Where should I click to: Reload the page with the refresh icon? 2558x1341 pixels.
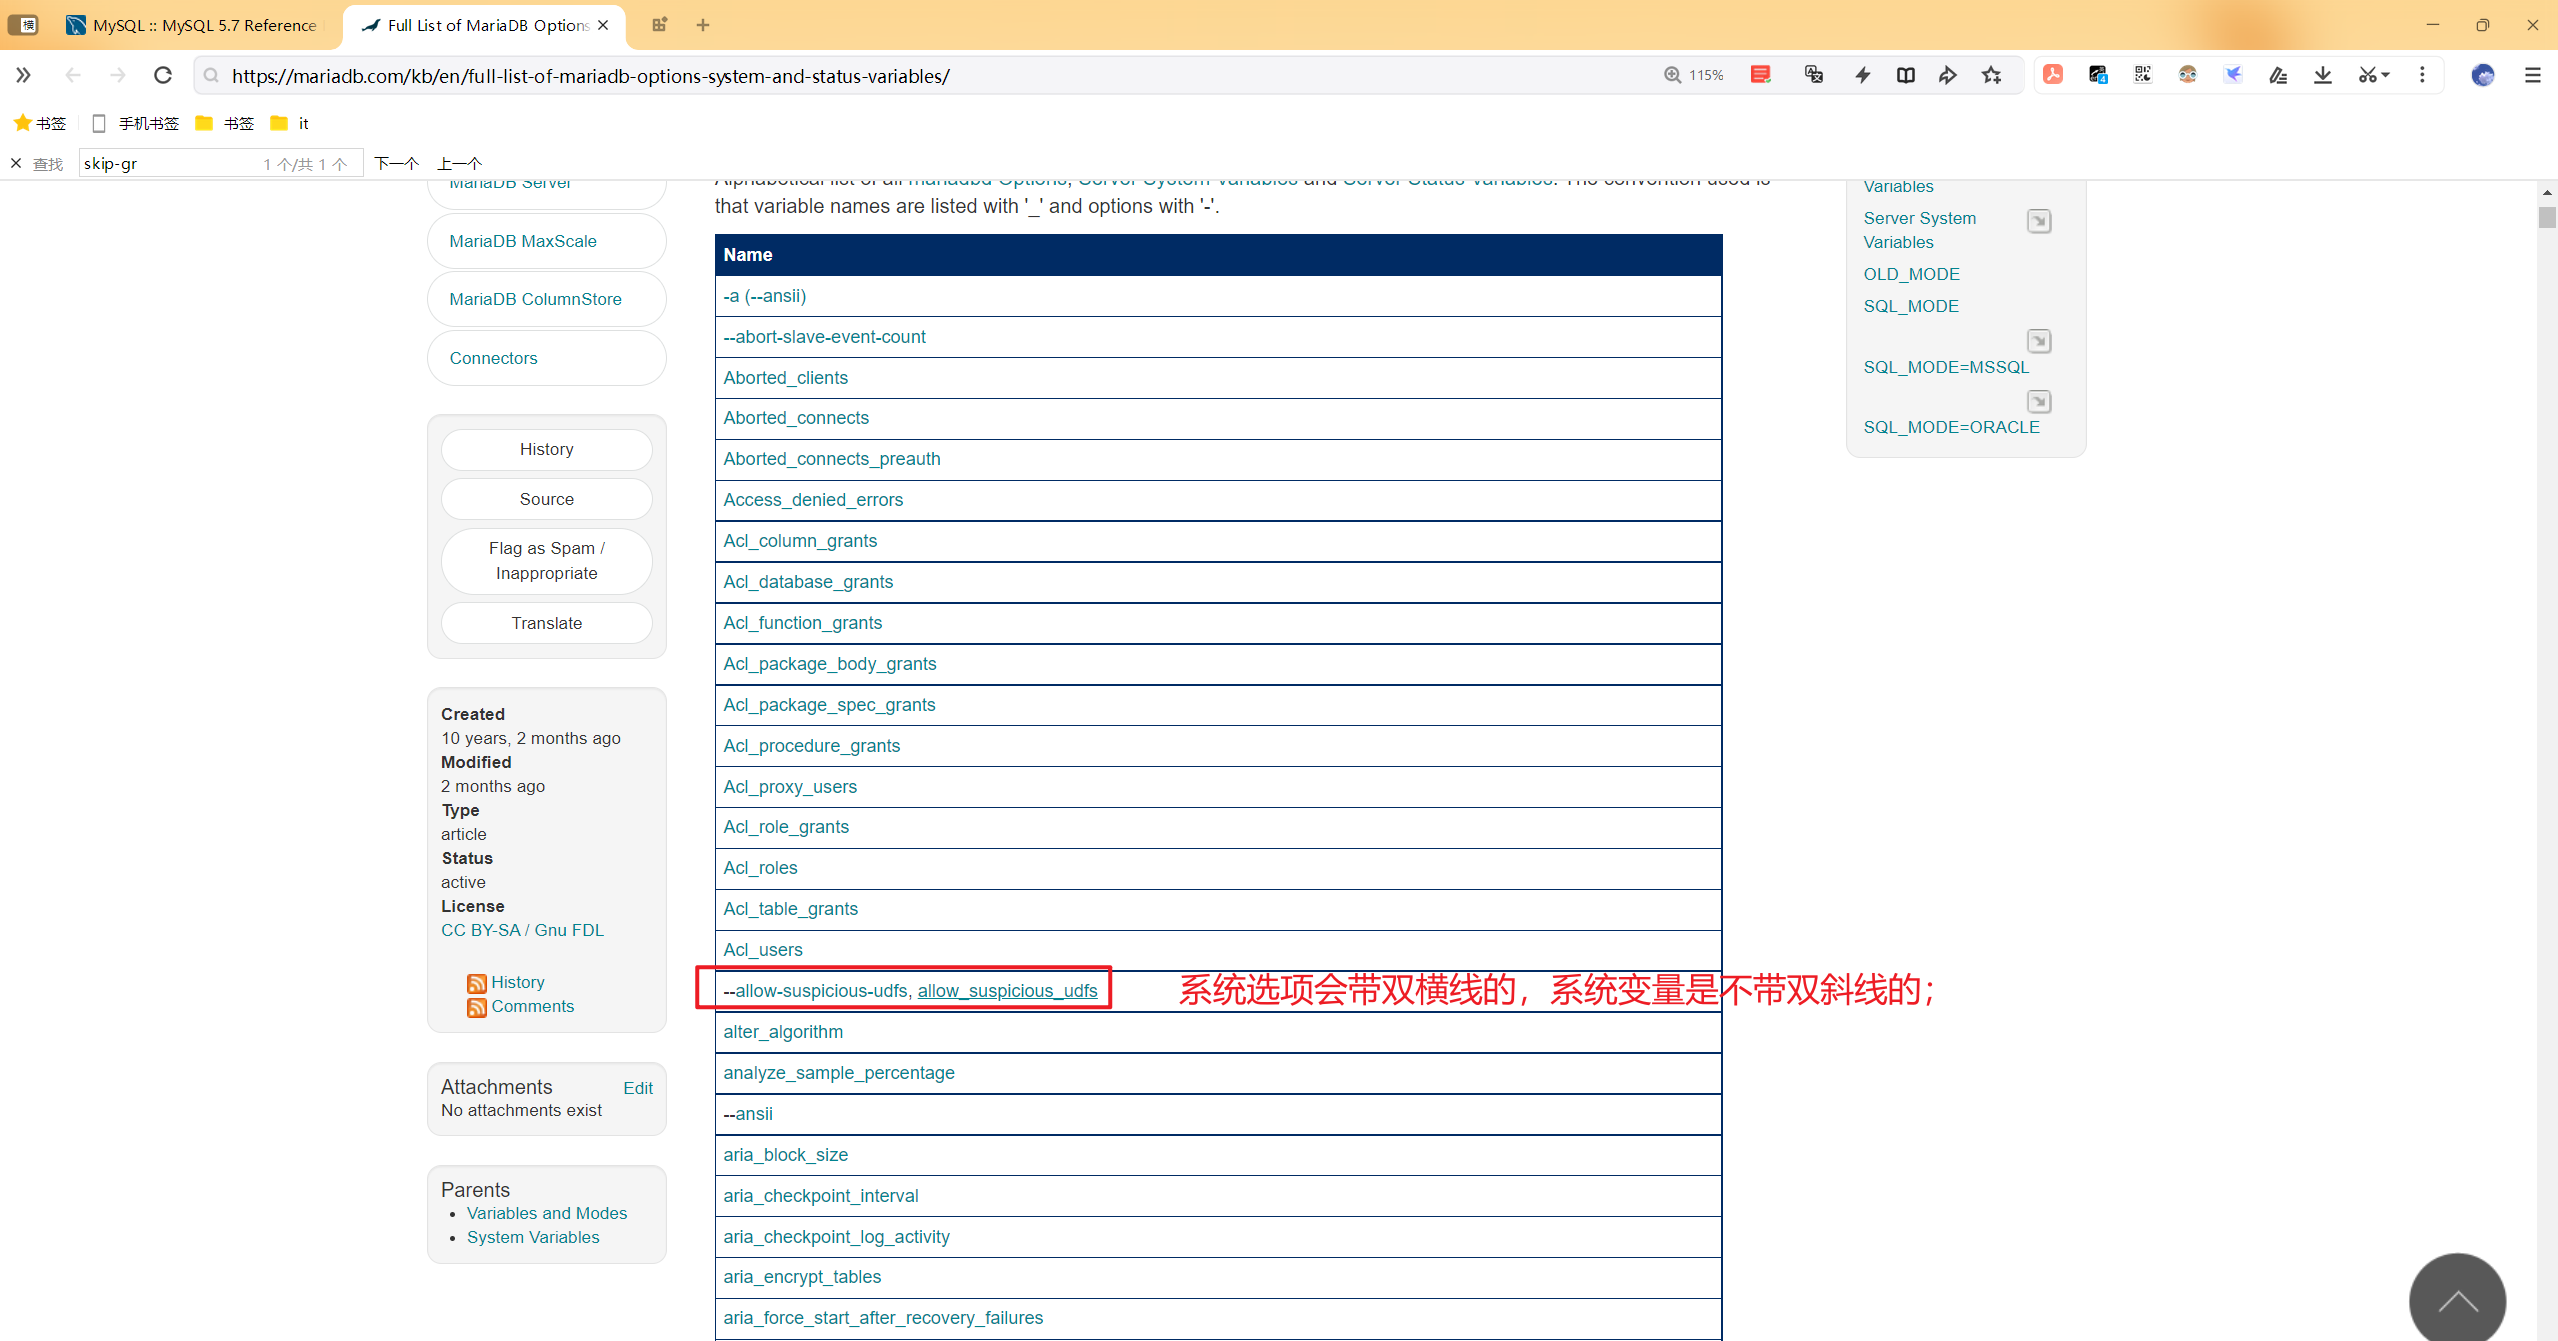pyautogui.click(x=163, y=75)
